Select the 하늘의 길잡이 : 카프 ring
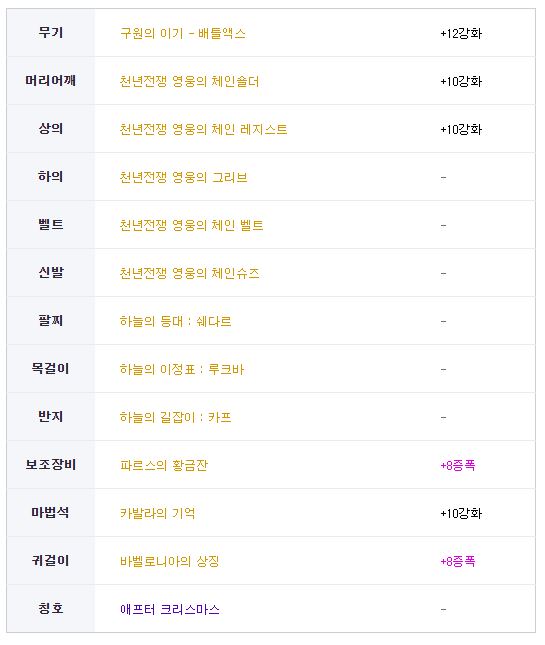The height and width of the screenshot is (645, 545). (175, 418)
